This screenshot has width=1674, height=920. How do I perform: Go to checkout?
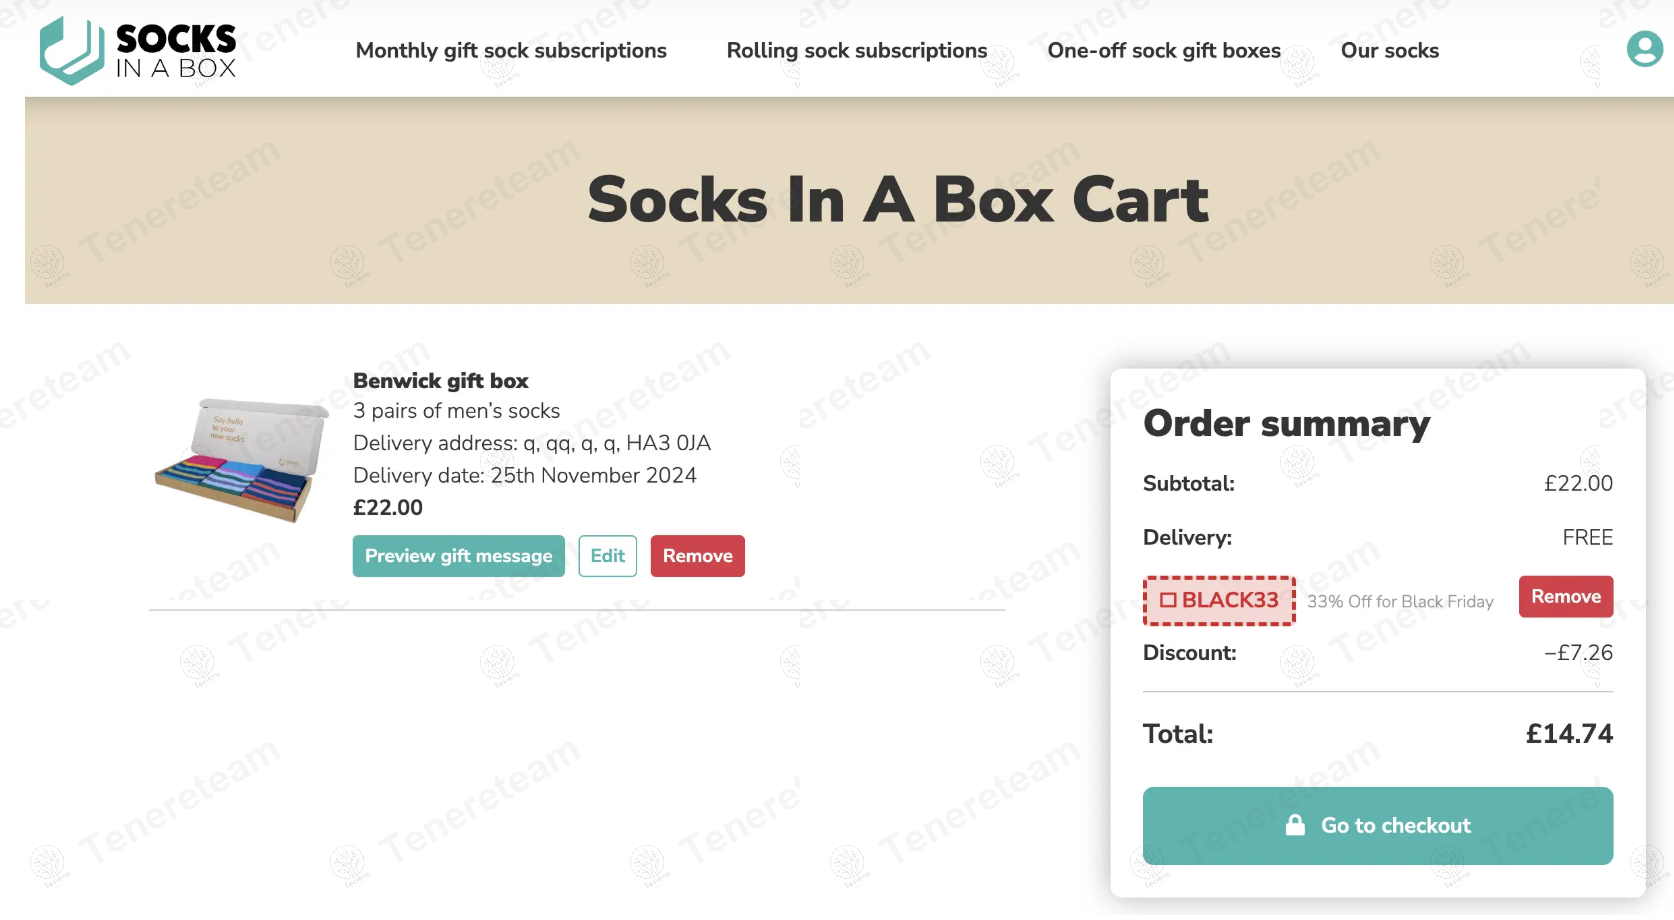point(1378,826)
